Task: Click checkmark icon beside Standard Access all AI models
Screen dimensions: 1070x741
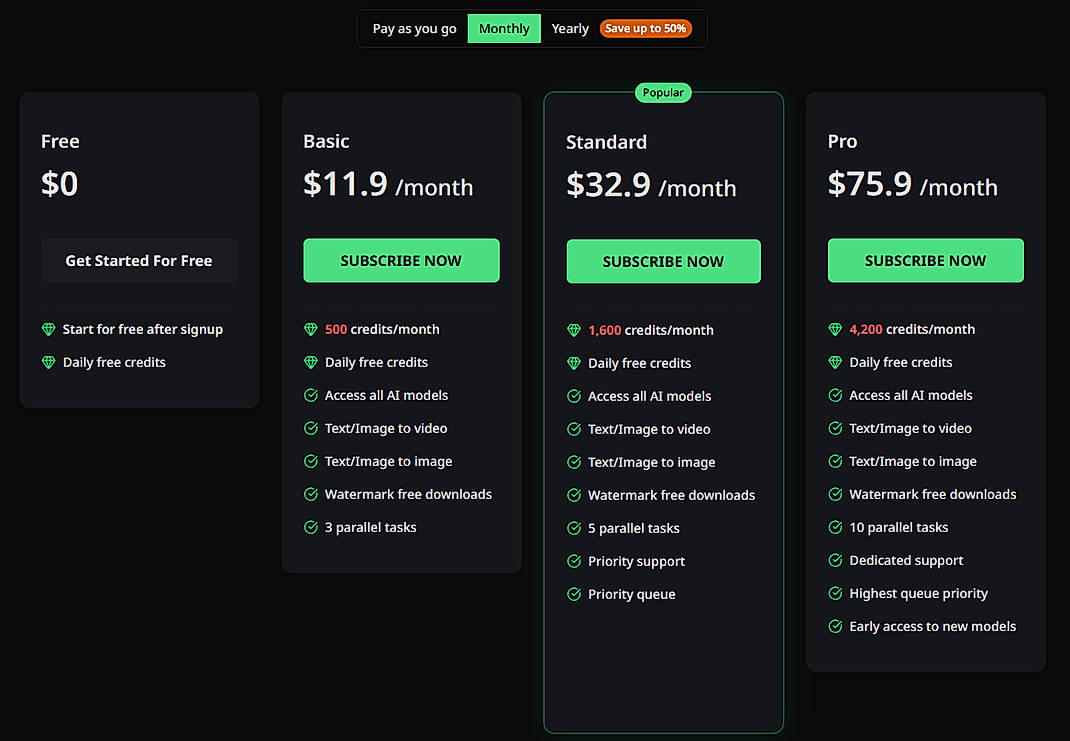Action: click(574, 396)
